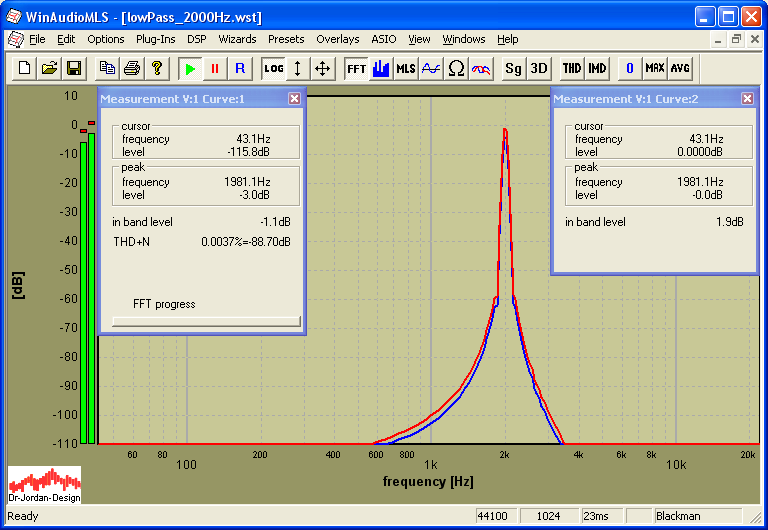Pause the measurement with red pause button

(214, 68)
